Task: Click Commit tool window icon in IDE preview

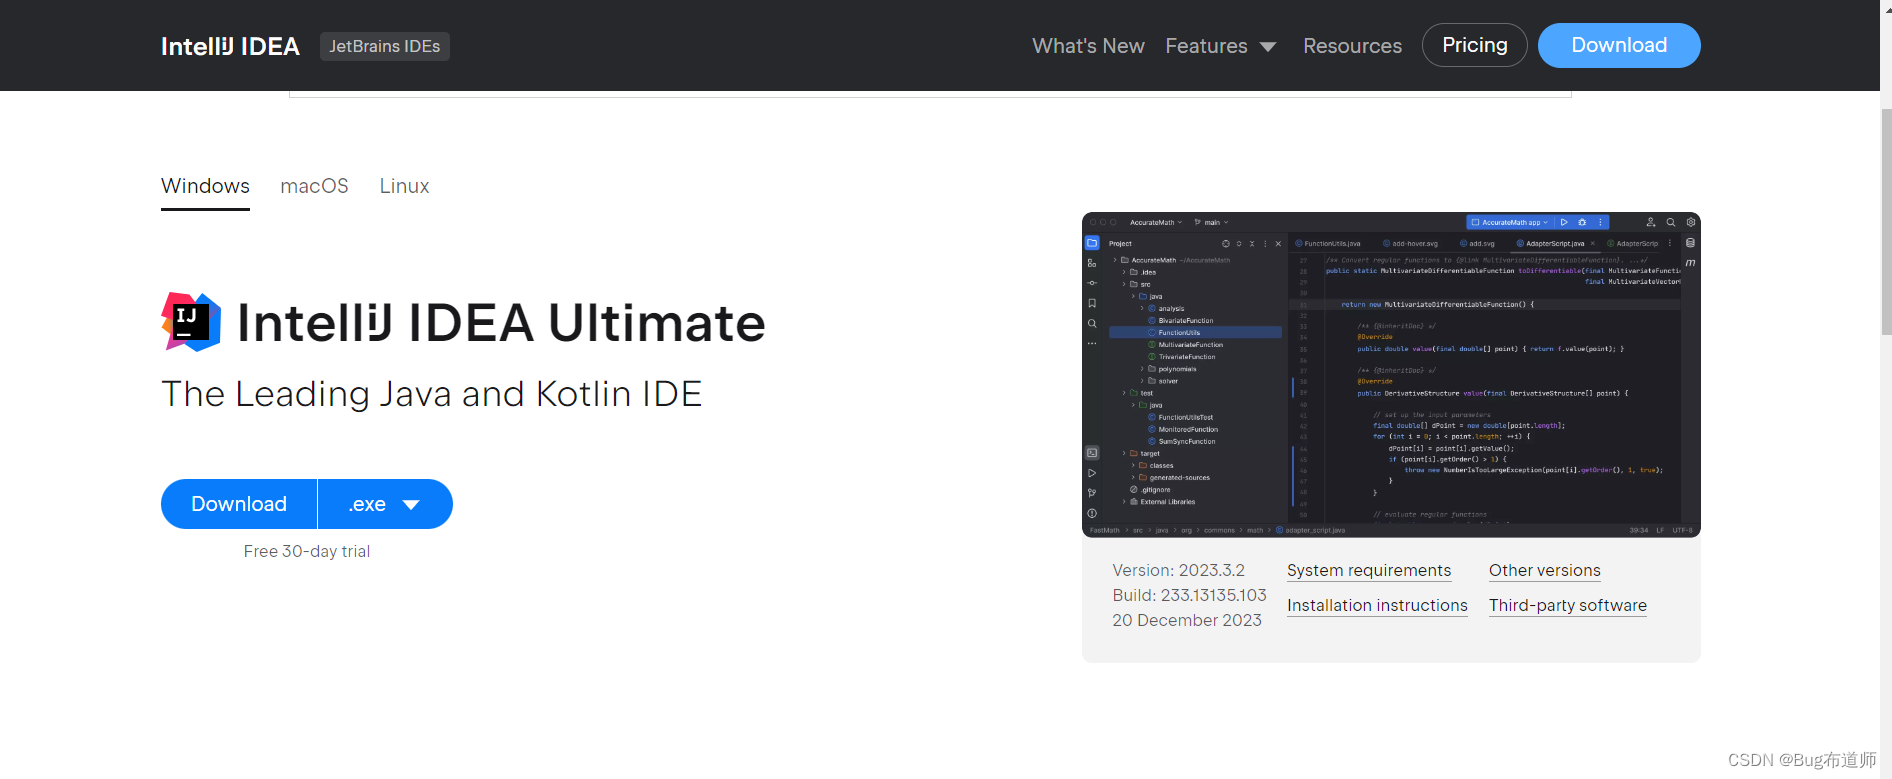Action: coord(1092,283)
